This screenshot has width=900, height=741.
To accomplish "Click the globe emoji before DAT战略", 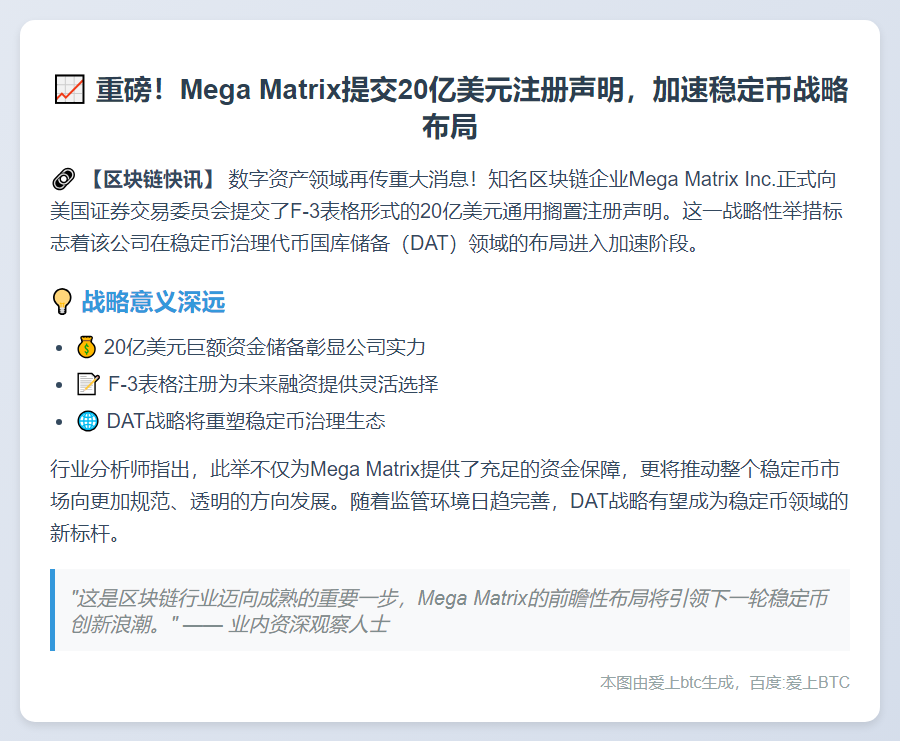I will [x=88, y=421].
